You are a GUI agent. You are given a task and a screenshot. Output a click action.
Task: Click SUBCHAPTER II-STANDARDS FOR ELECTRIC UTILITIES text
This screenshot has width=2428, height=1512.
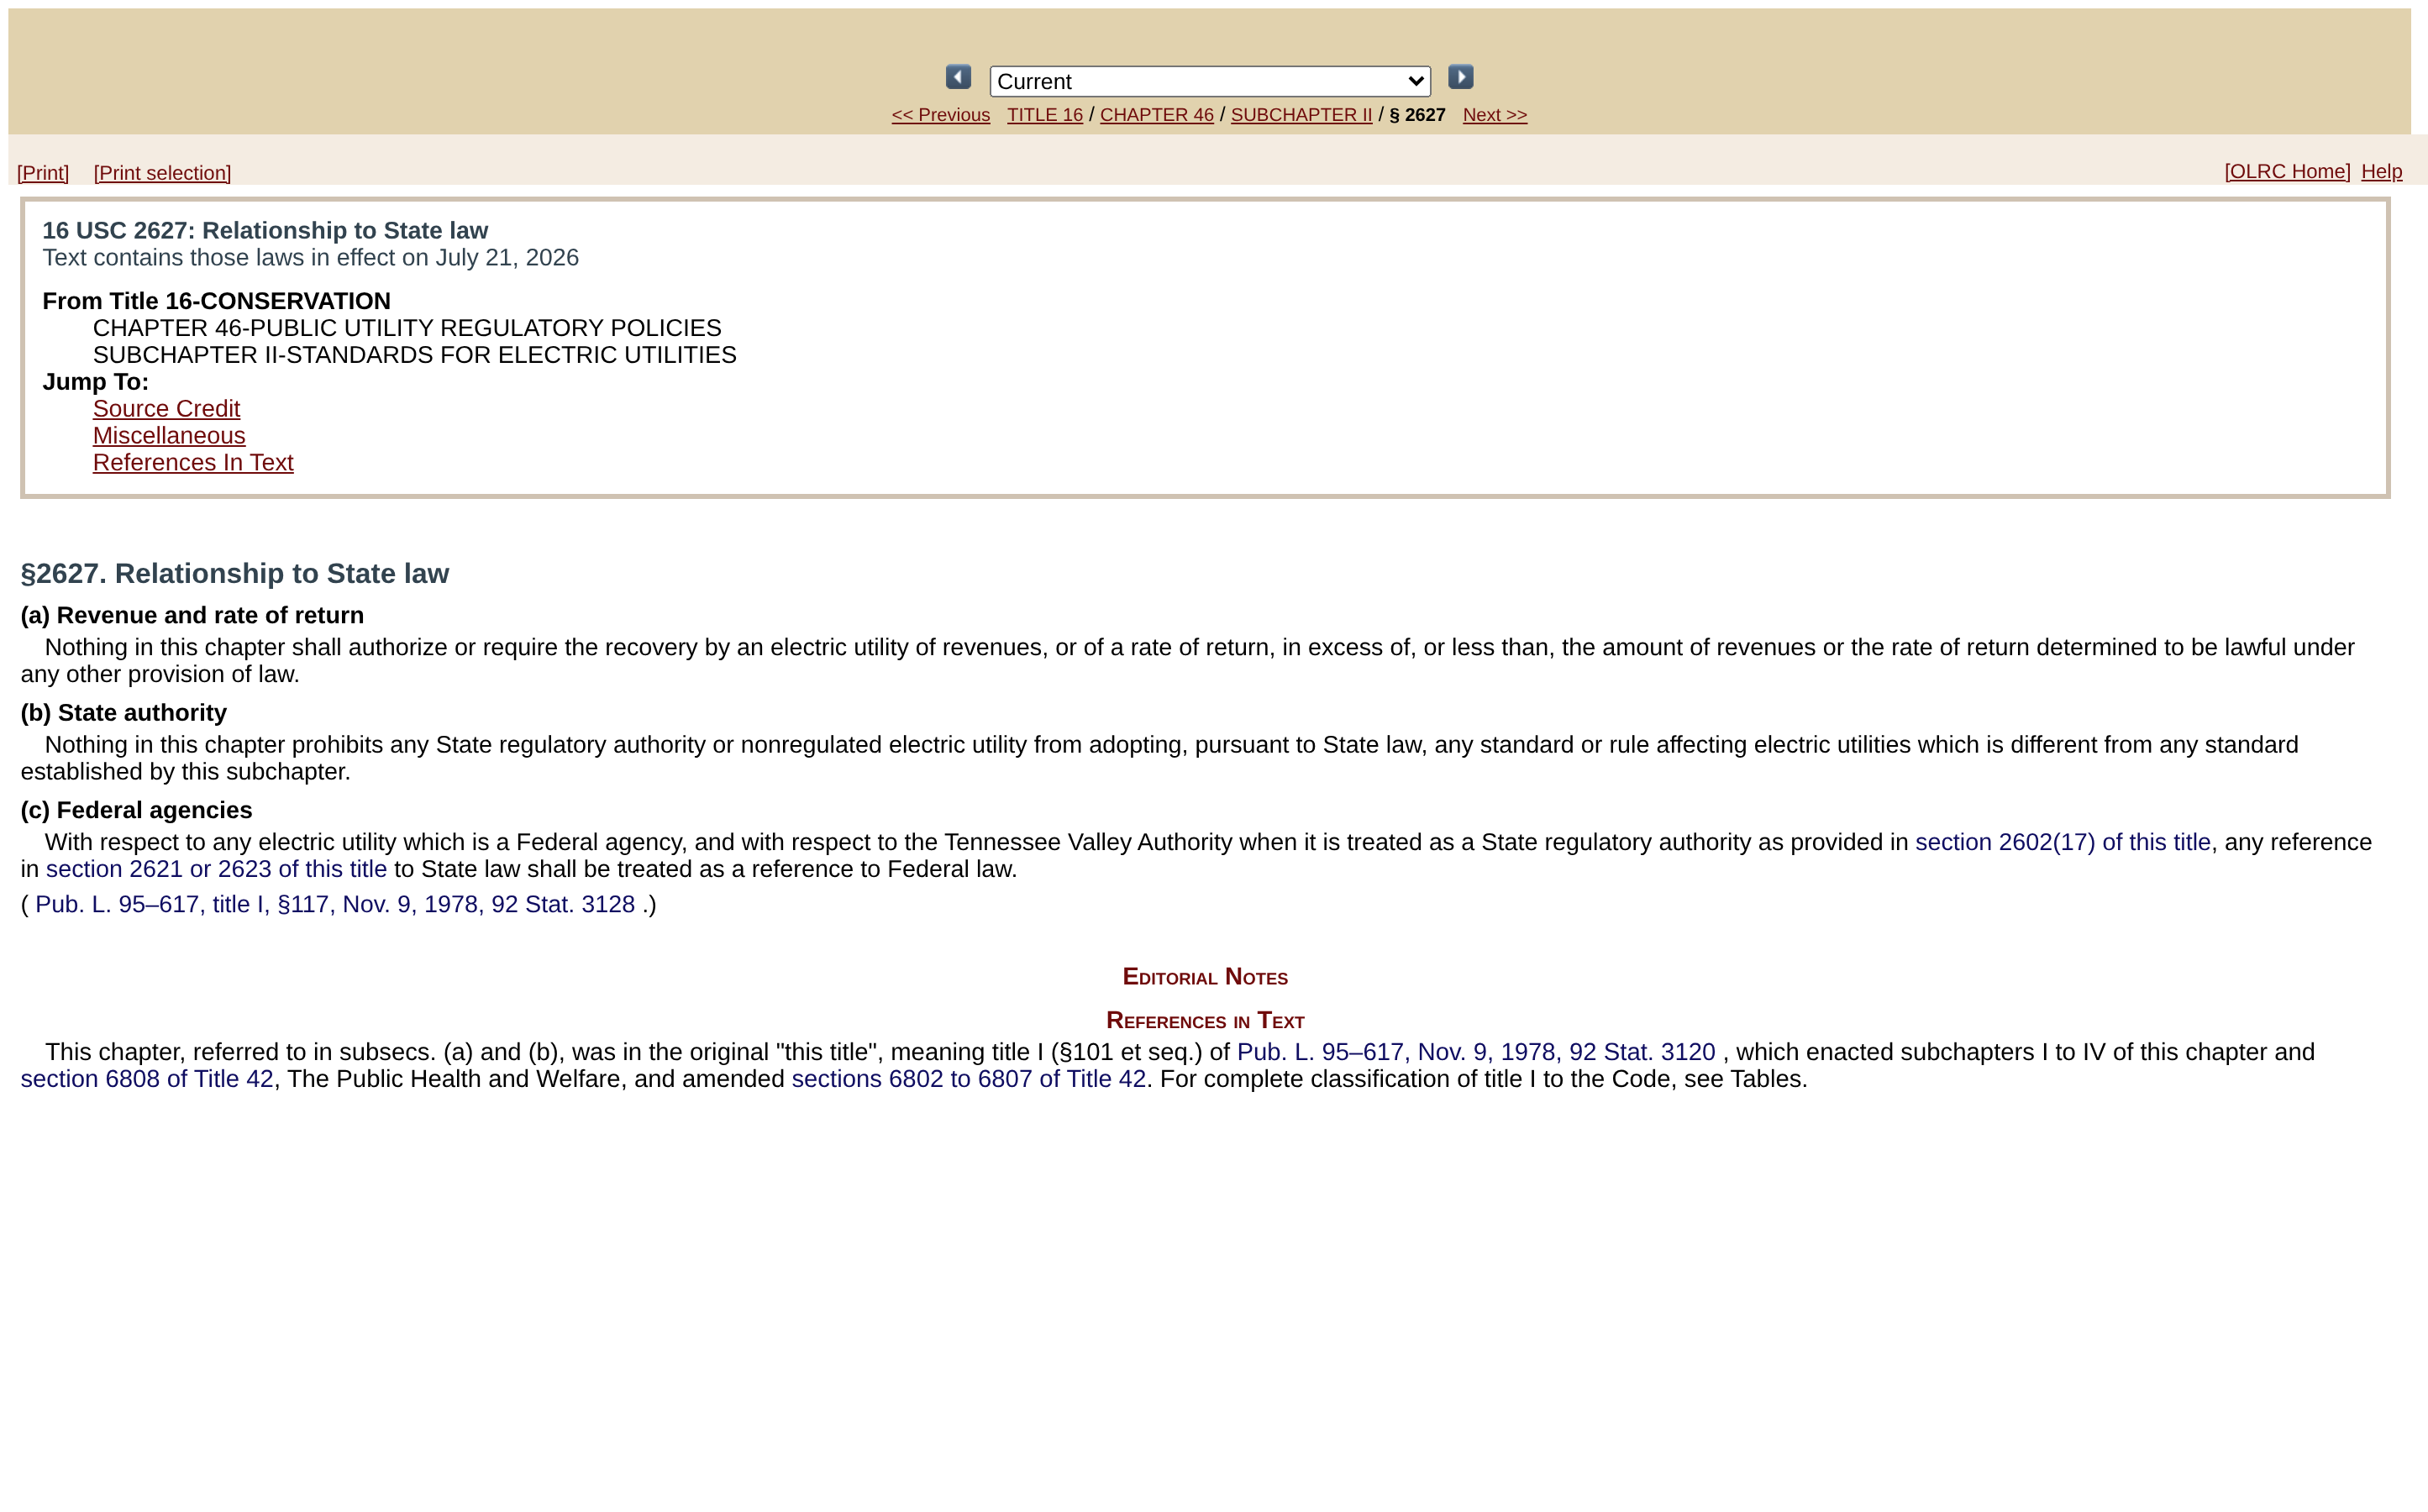pos(415,355)
